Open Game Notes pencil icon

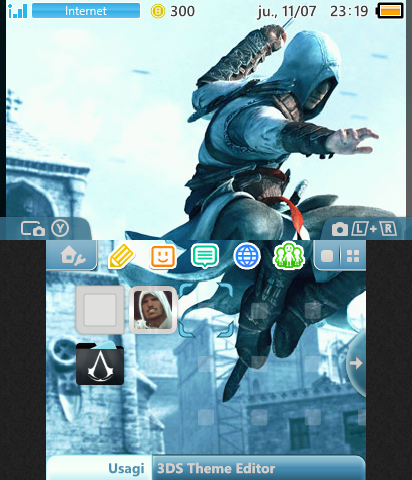pos(121,256)
